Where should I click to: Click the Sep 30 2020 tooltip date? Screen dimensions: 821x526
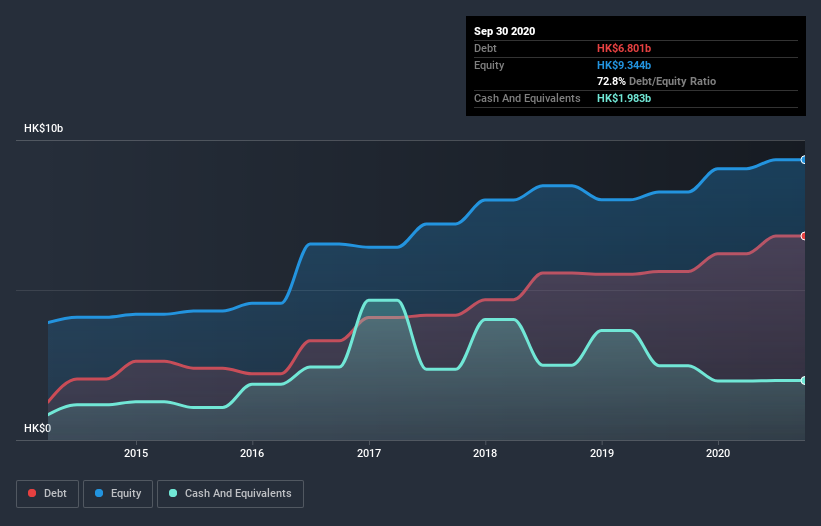click(505, 31)
